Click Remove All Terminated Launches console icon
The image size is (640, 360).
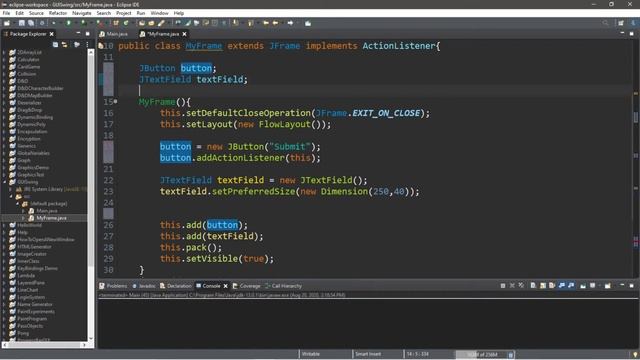click(x=521, y=286)
